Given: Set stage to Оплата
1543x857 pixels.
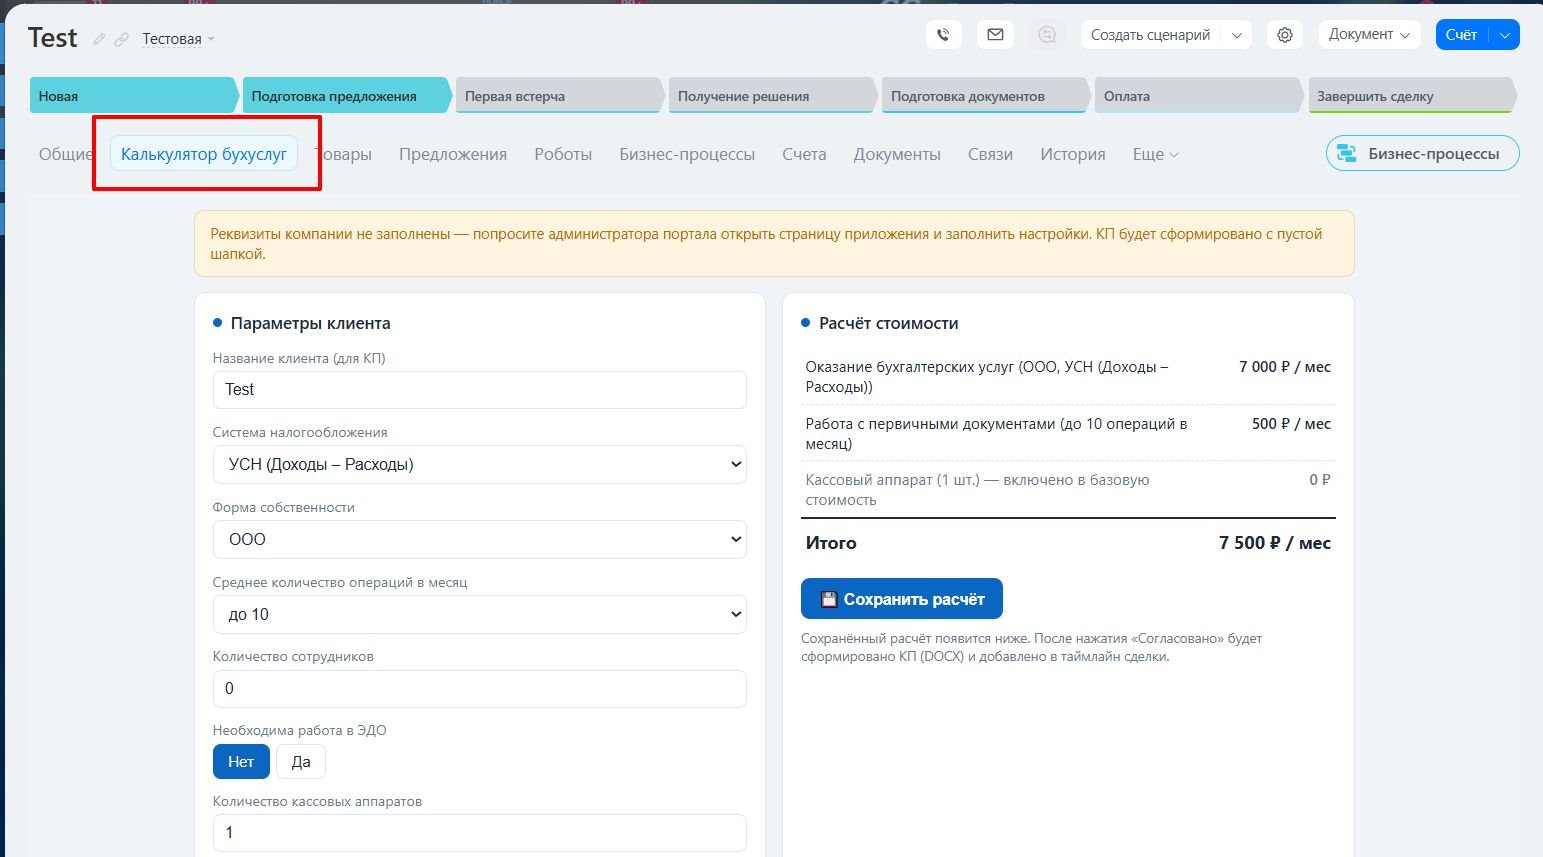Looking at the screenshot, I should [1198, 96].
